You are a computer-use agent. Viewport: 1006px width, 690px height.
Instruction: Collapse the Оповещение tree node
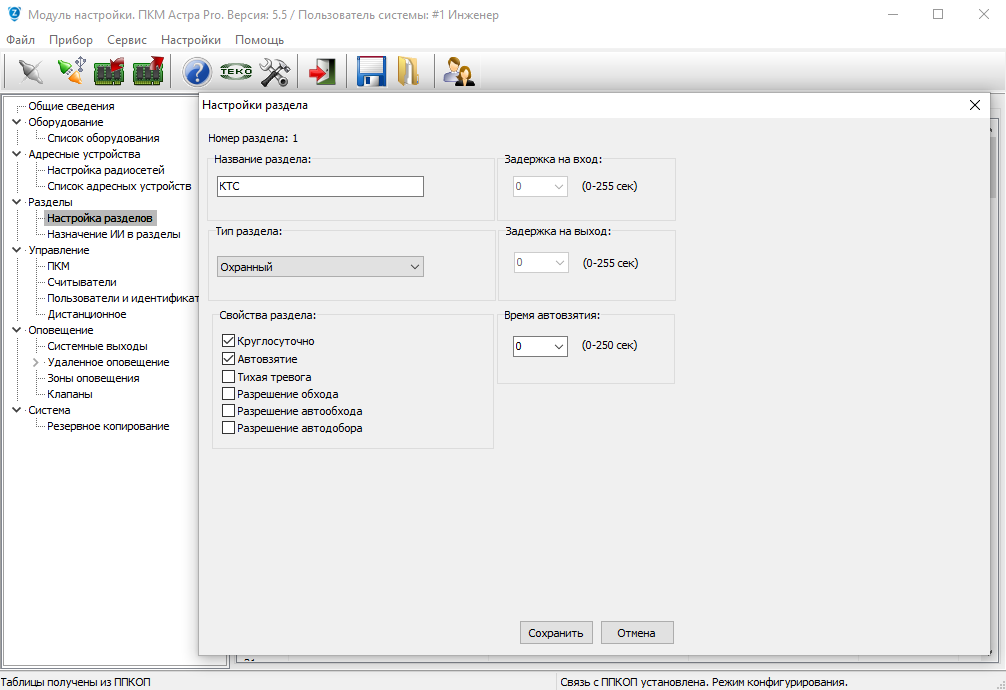click(x=17, y=330)
